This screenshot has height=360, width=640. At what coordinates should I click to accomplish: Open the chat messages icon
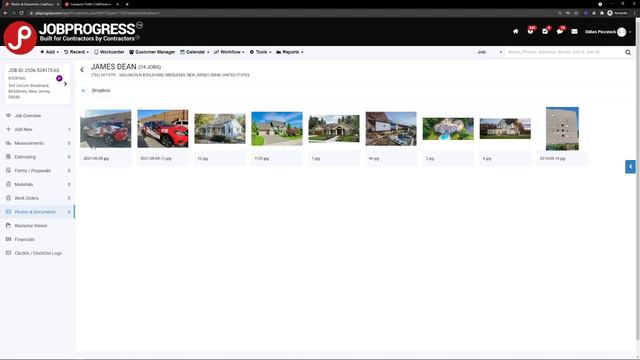(560, 31)
